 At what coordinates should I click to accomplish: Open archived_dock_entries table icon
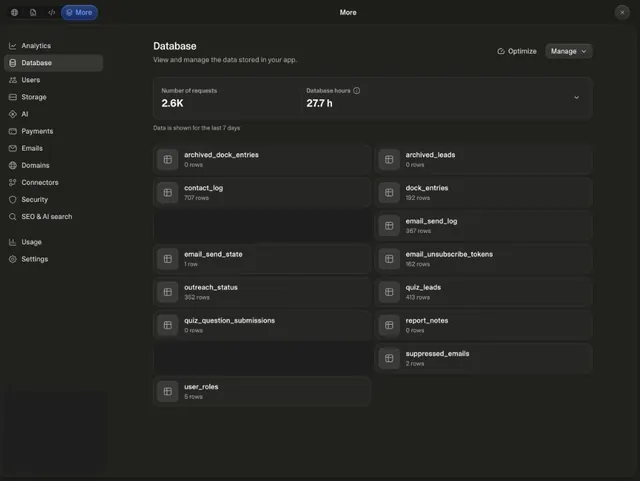[x=168, y=159]
